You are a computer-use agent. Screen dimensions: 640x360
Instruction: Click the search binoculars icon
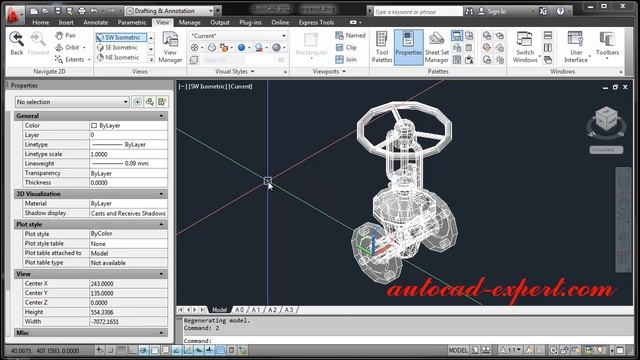tap(469, 11)
